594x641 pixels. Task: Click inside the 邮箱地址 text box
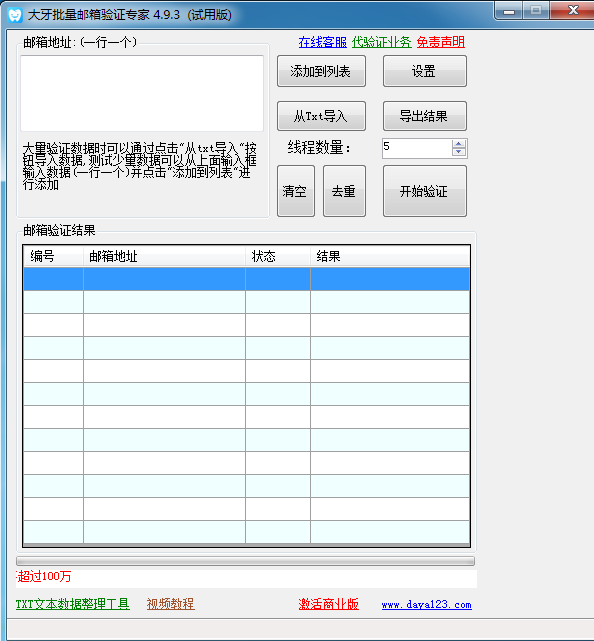pyautogui.click(x=142, y=94)
